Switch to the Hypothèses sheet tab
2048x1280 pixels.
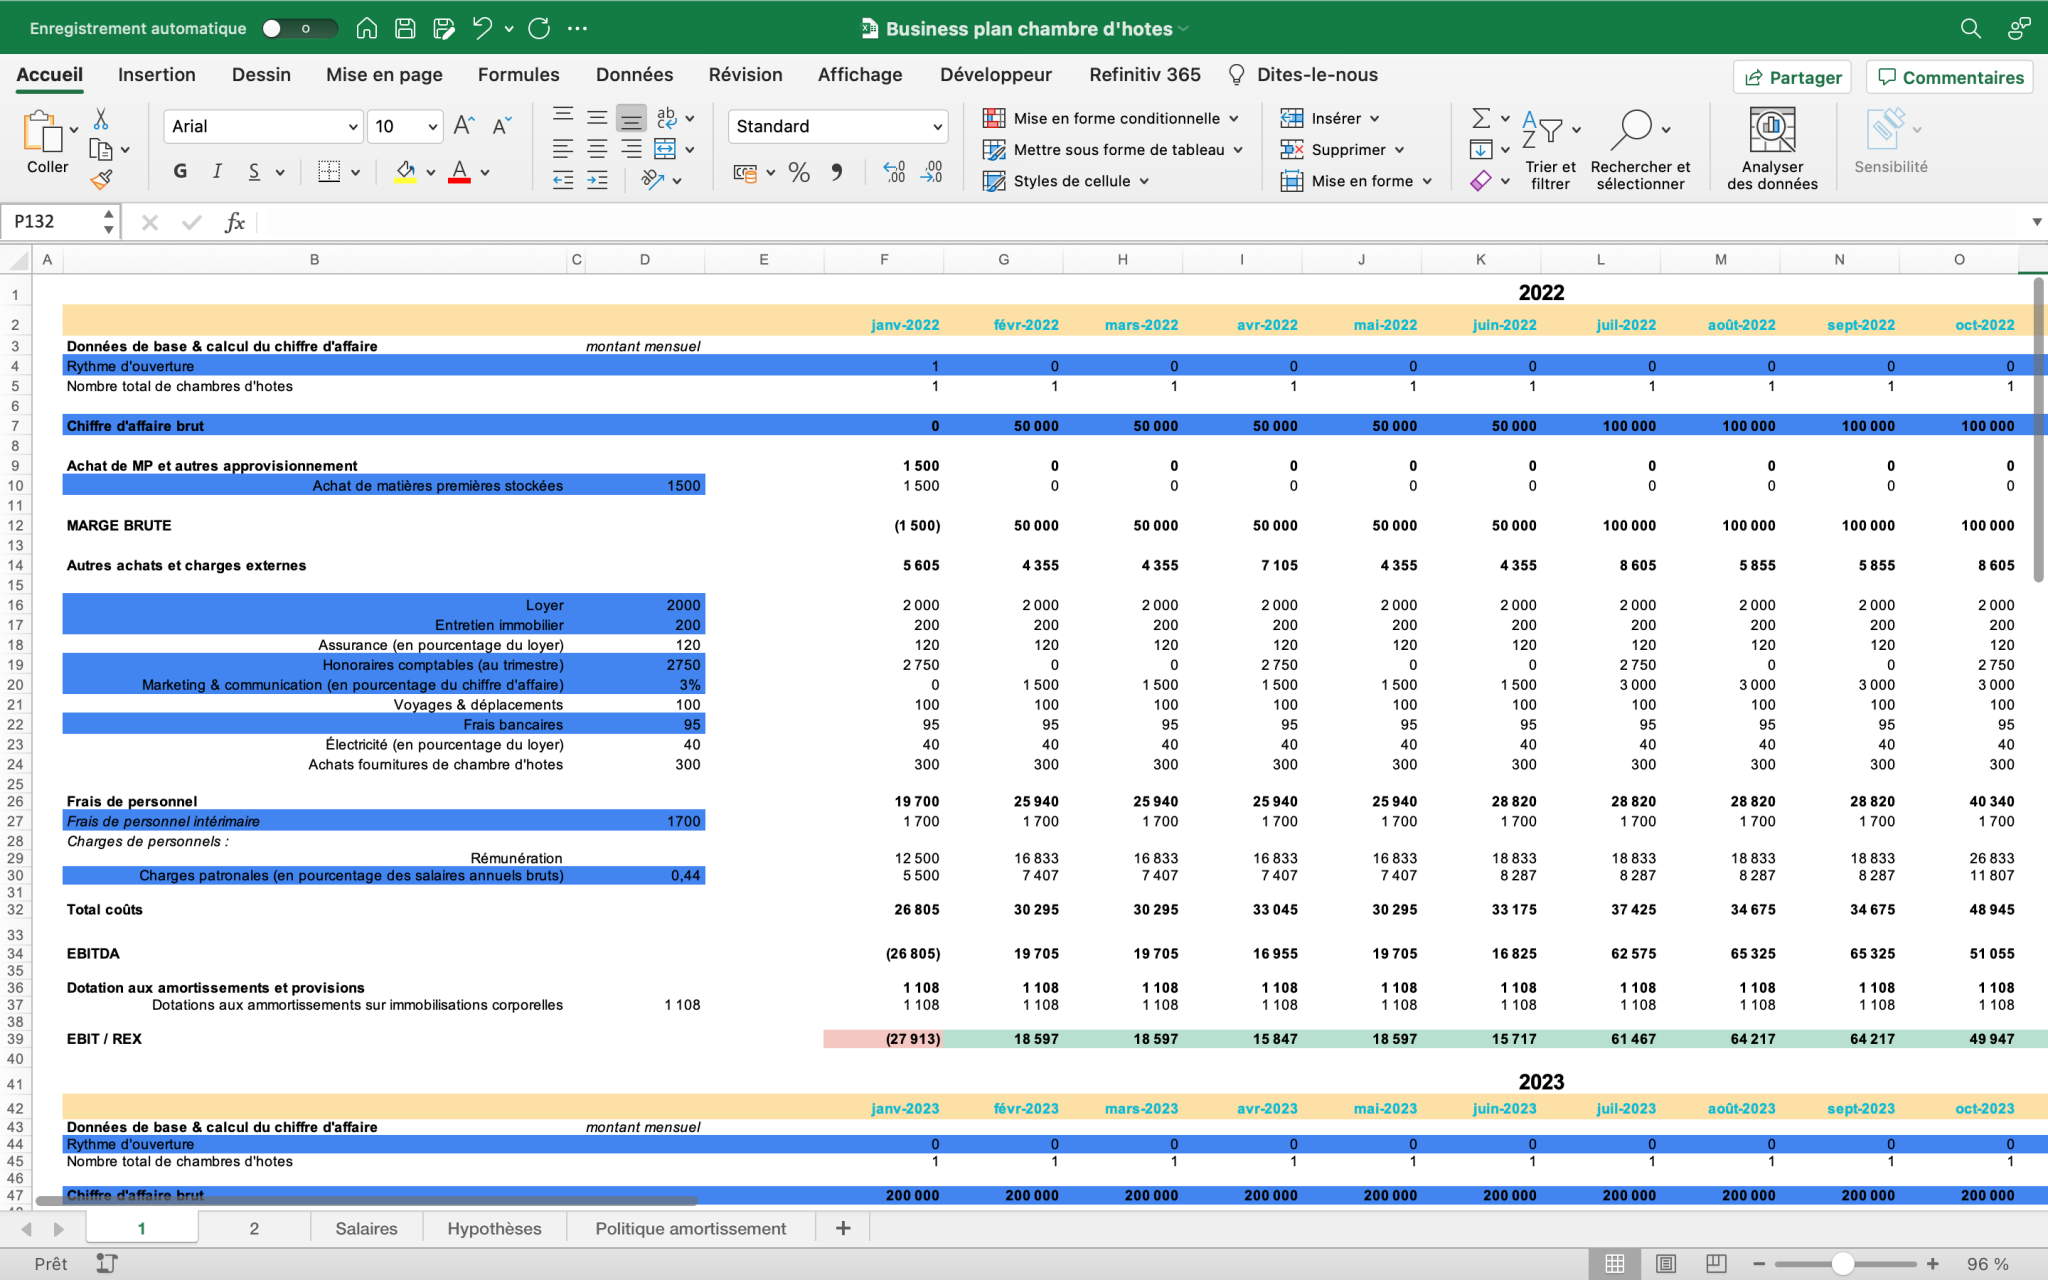coord(494,1228)
